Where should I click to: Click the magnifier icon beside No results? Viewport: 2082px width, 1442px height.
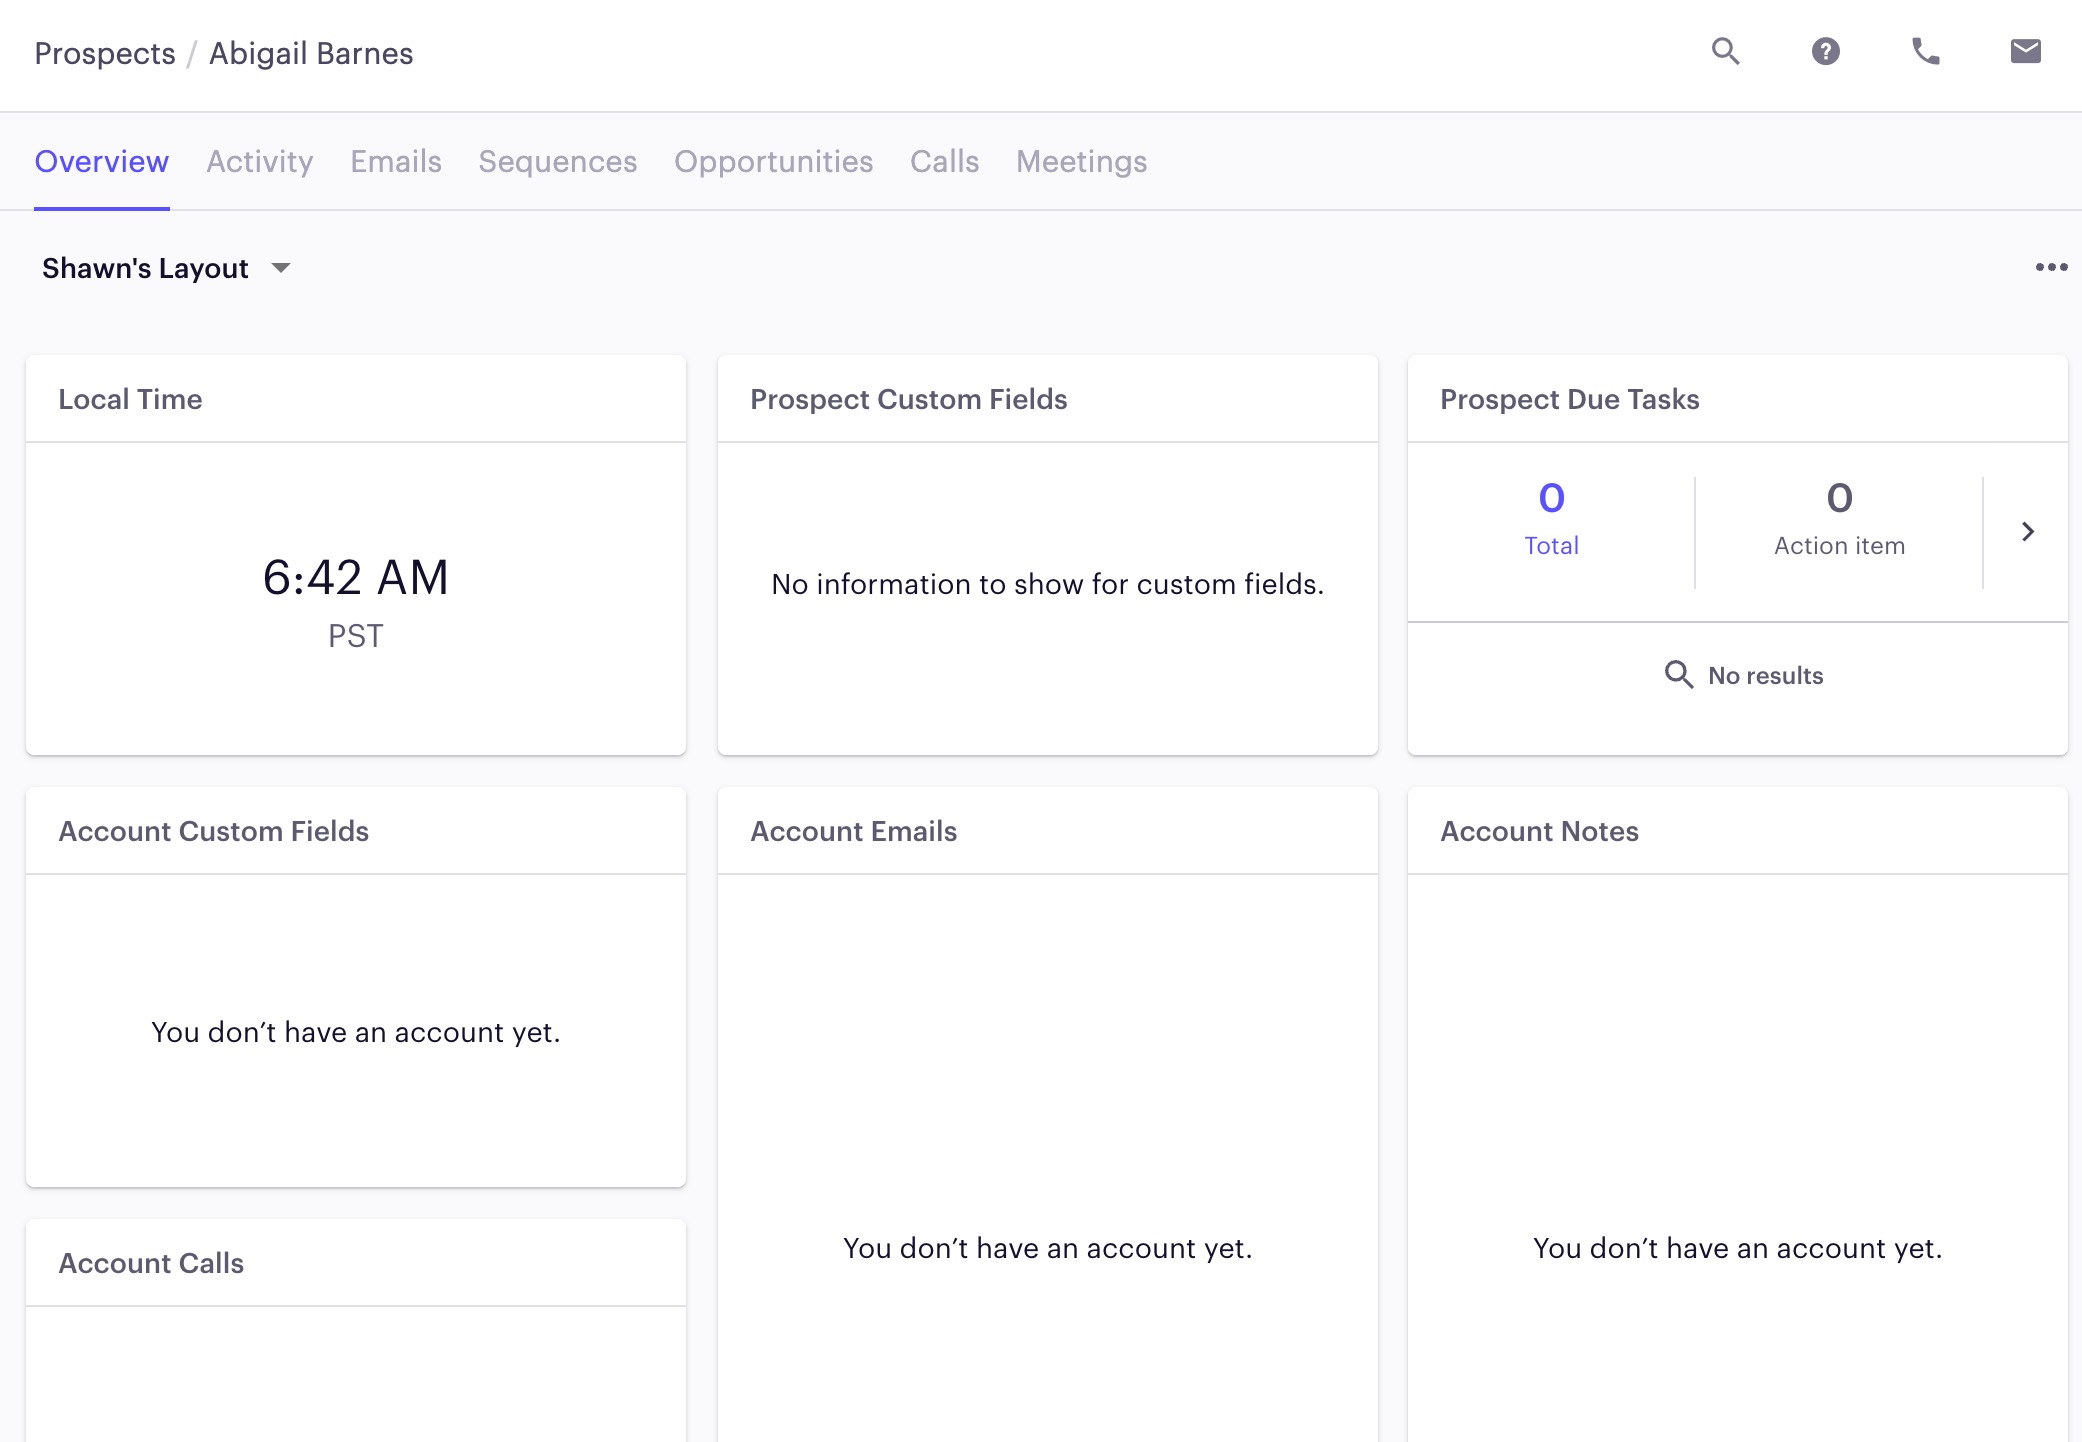pos(1679,675)
